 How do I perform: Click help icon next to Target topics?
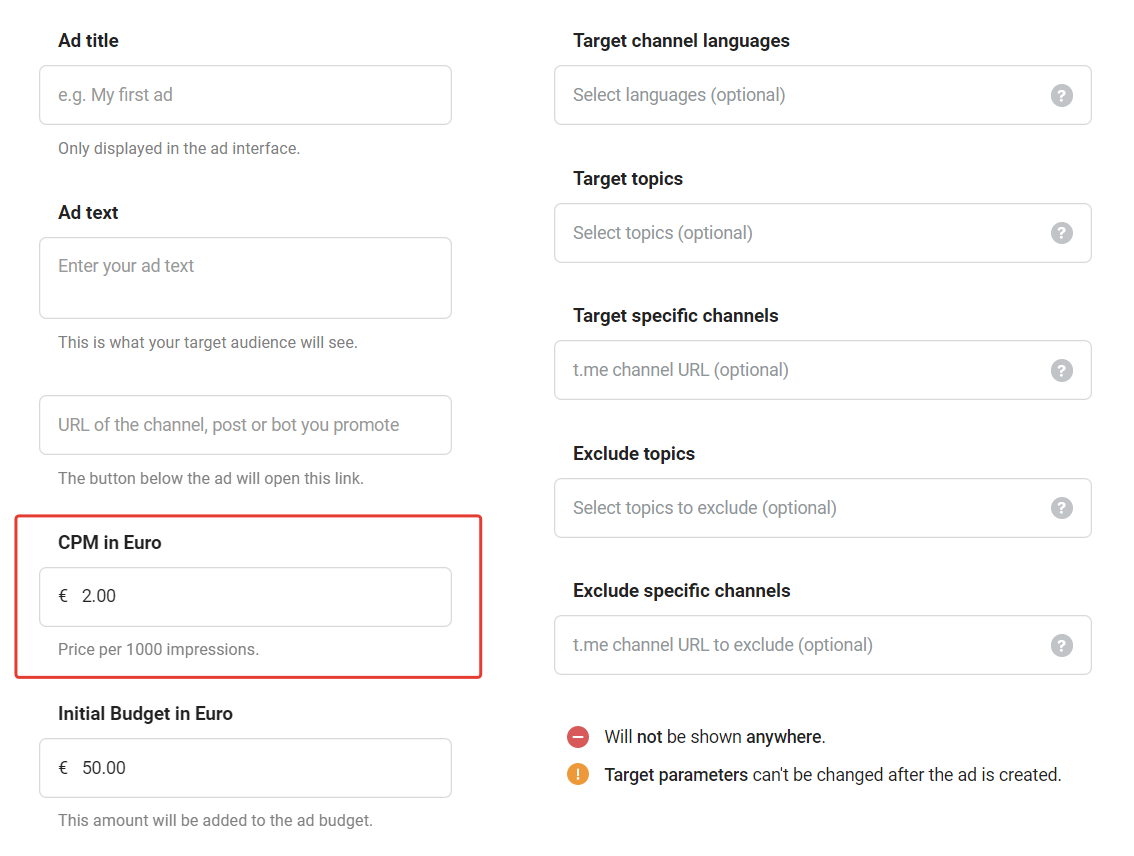[1061, 233]
